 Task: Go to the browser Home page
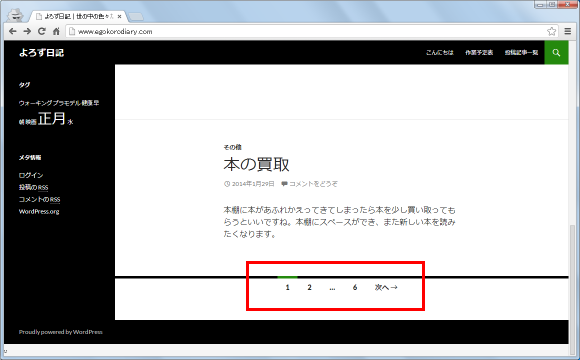click(56, 31)
